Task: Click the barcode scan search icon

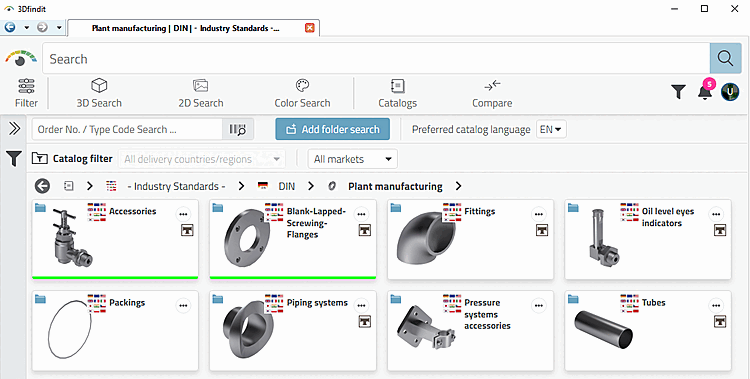Action: click(x=238, y=129)
